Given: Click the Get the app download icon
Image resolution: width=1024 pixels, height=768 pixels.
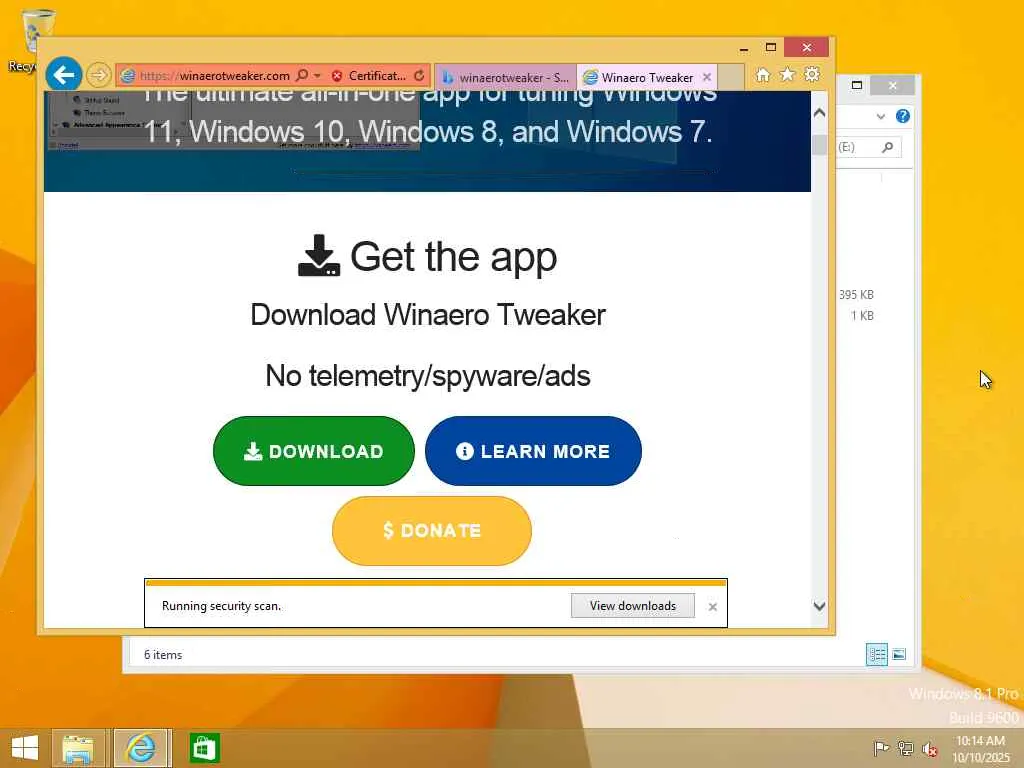Looking at the screenshot, I should point(319,255).
